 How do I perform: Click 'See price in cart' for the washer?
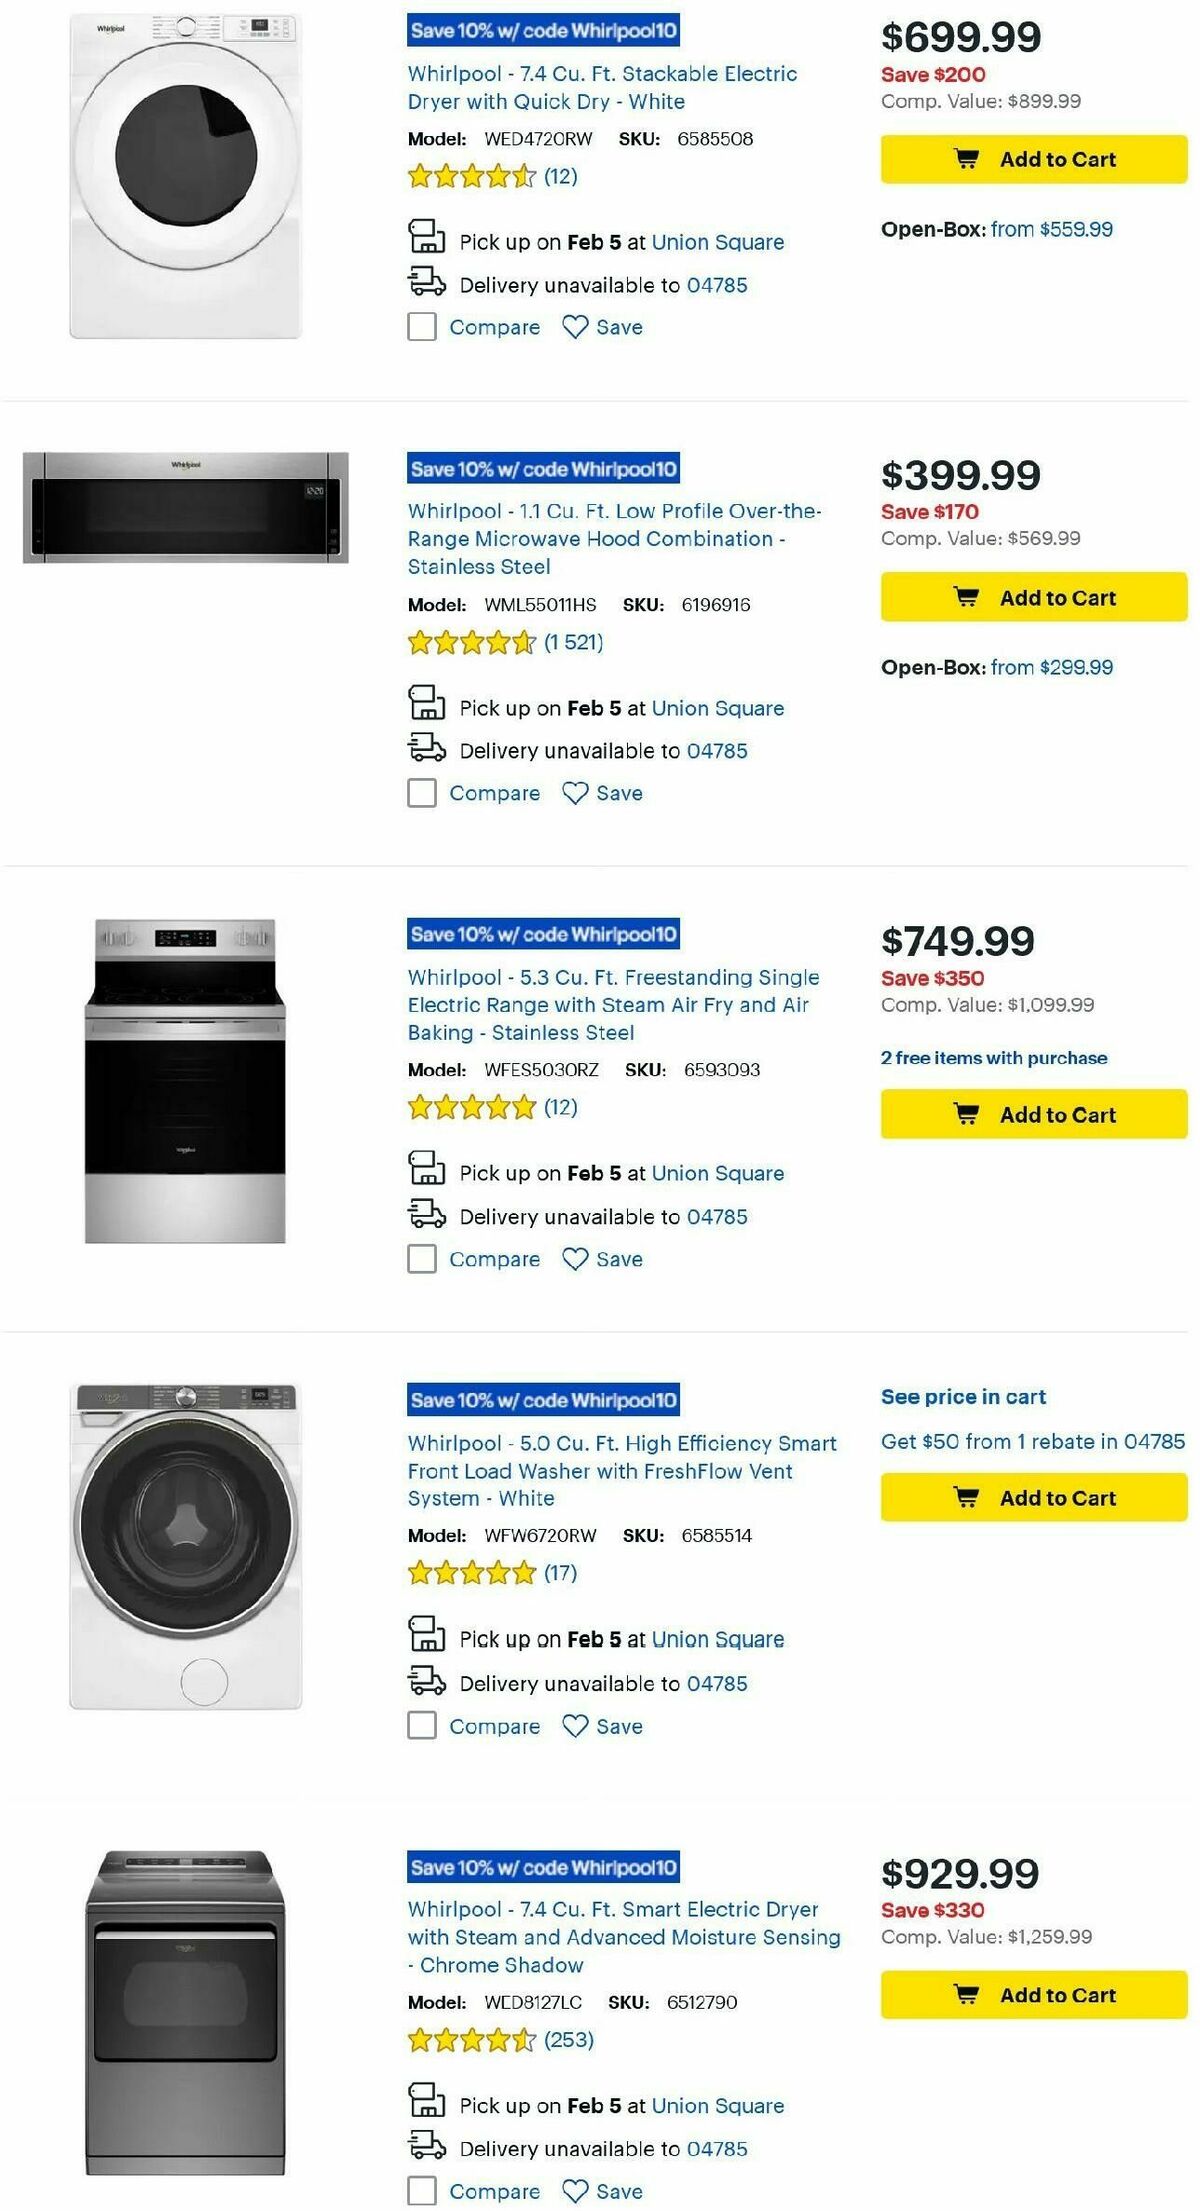(x=962, y=1396)
